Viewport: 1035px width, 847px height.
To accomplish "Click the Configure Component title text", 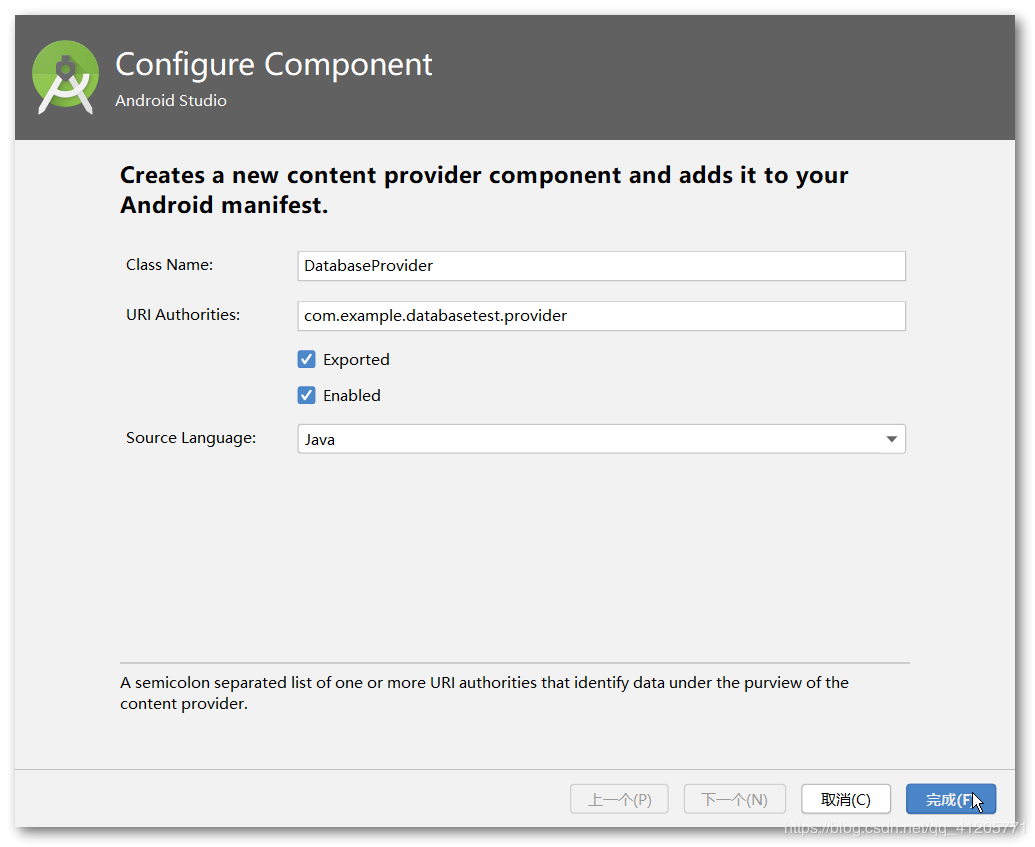I will (x=274, y=64).
